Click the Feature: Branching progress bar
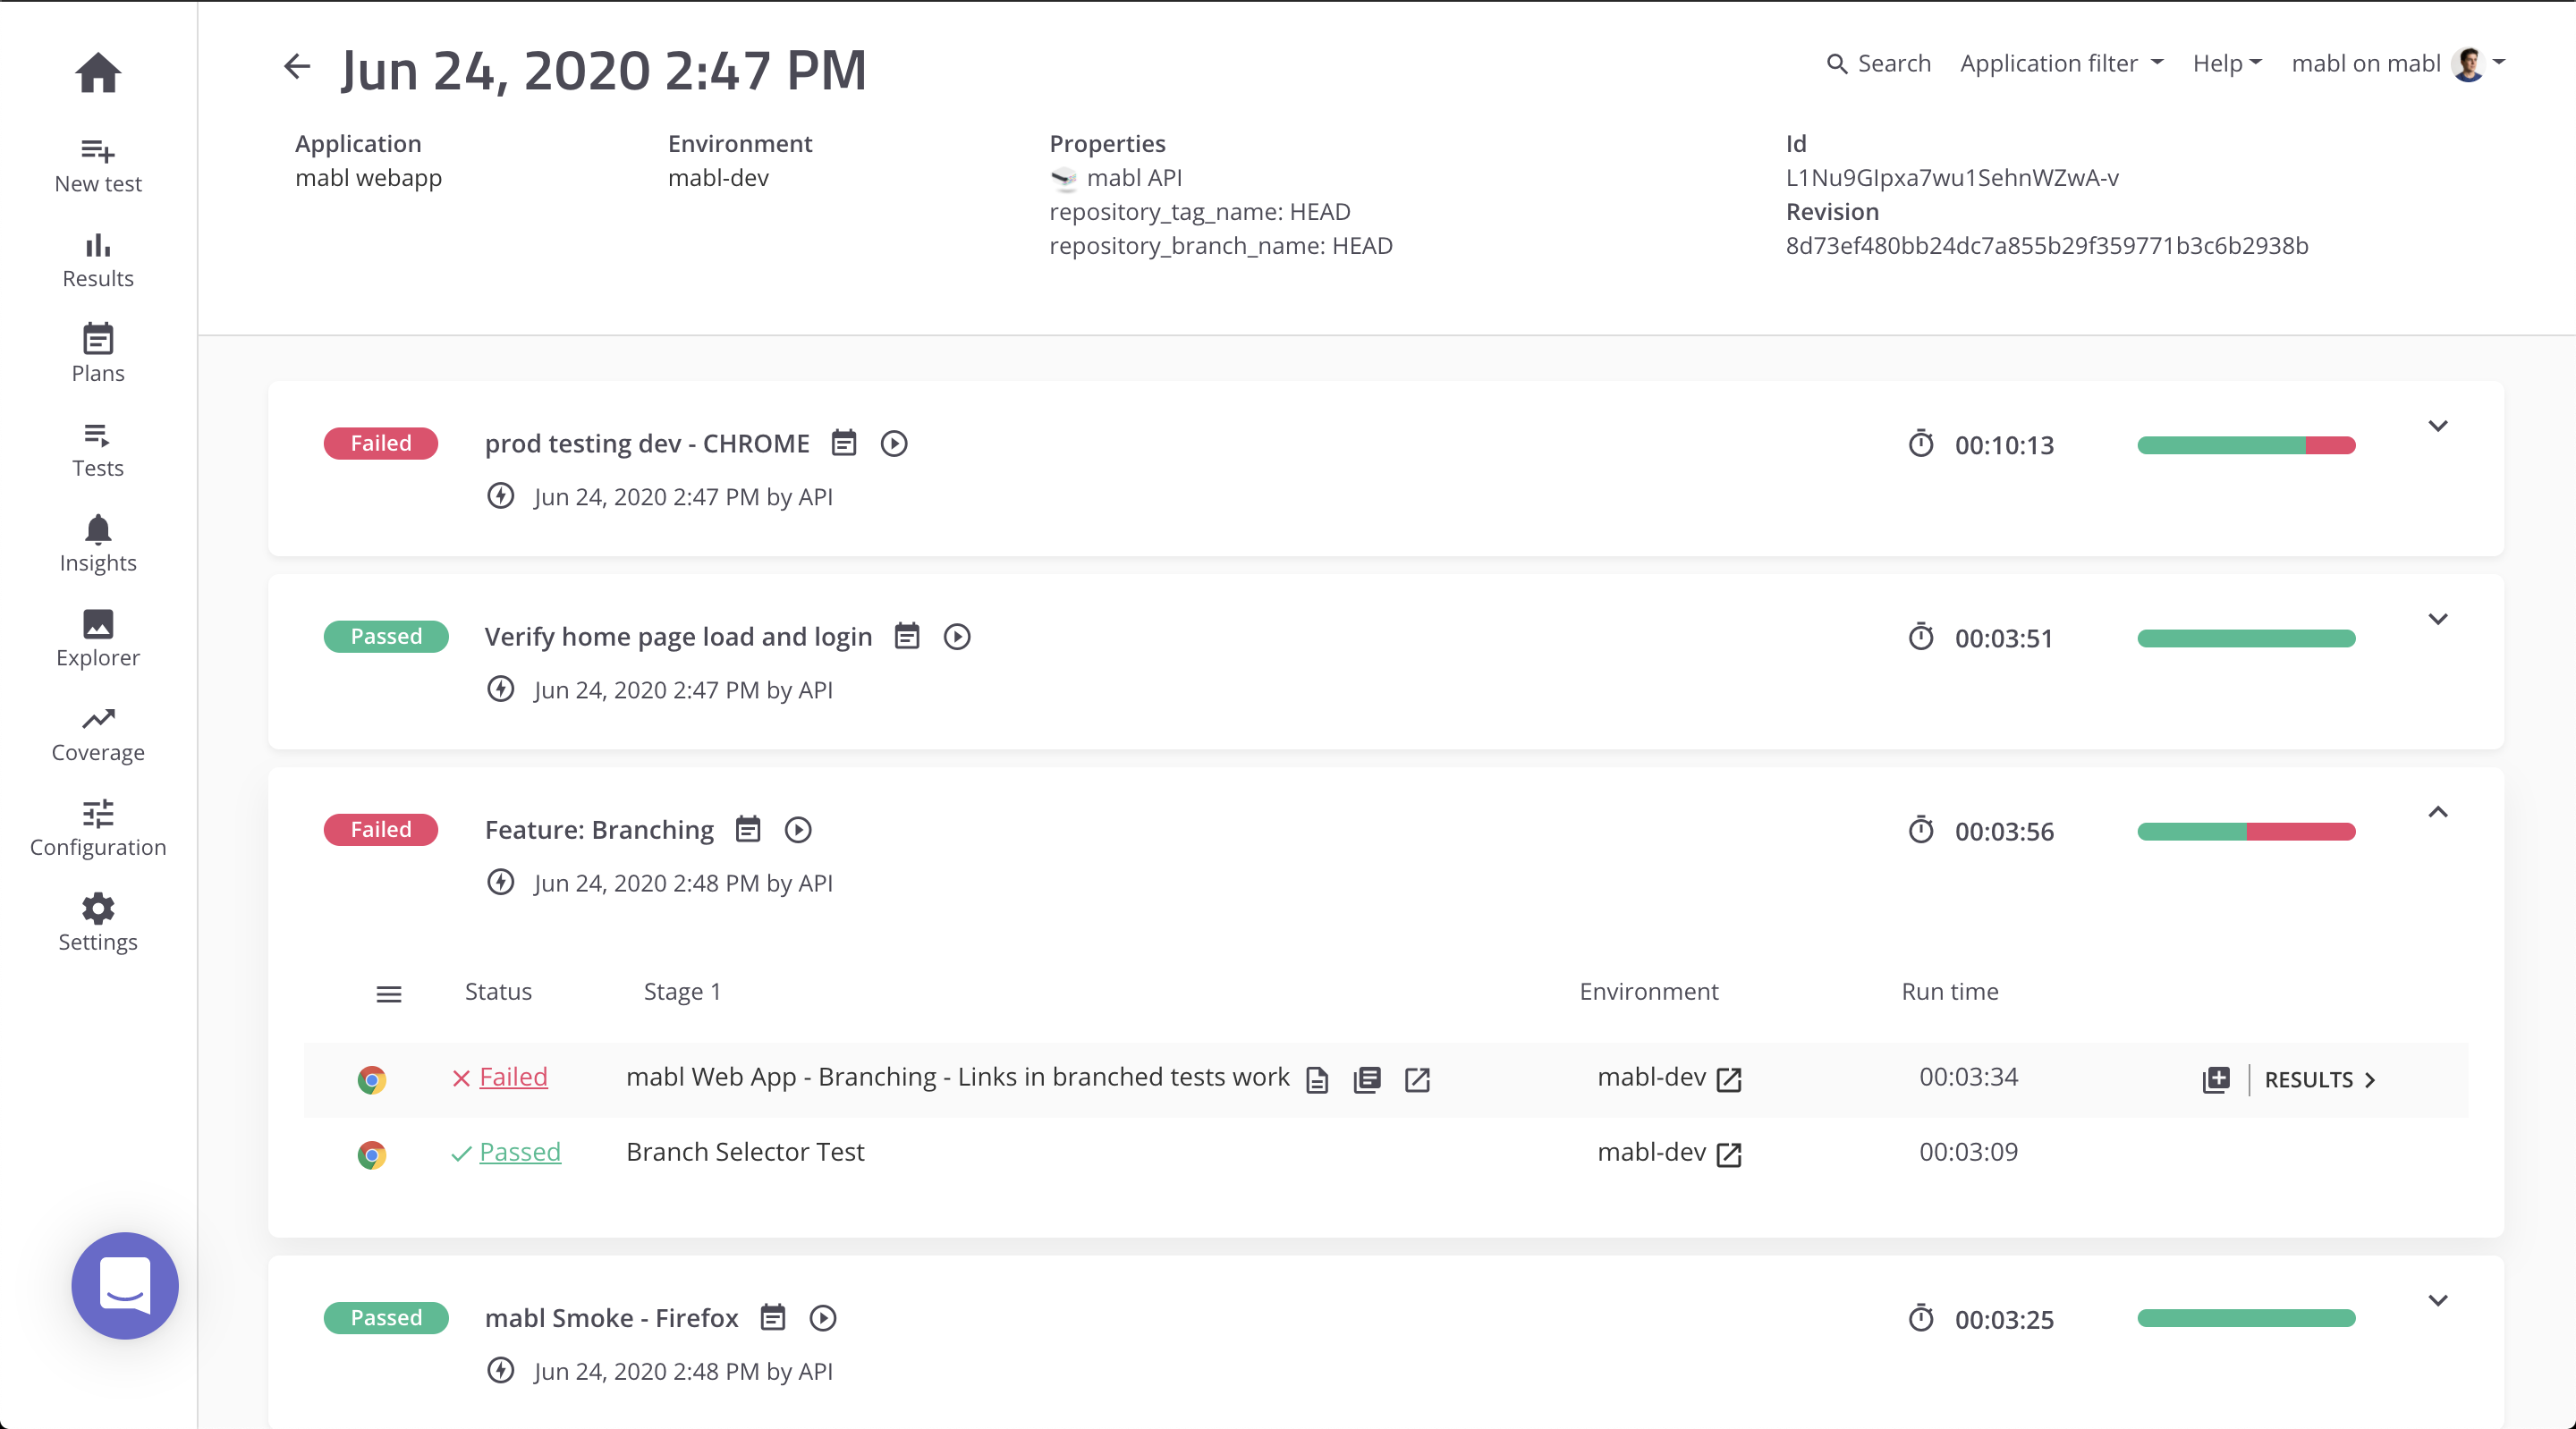The height and width of the screenshot is (1429, 2576). 2246,831
